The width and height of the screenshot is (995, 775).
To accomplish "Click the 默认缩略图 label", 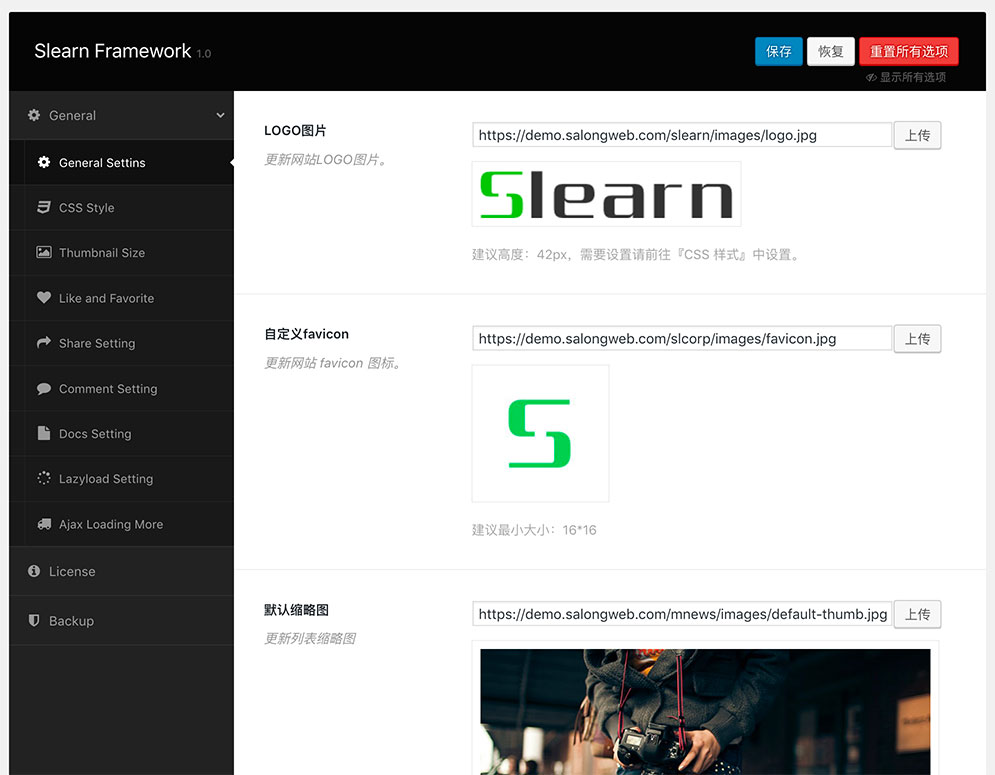I will 296,610.
